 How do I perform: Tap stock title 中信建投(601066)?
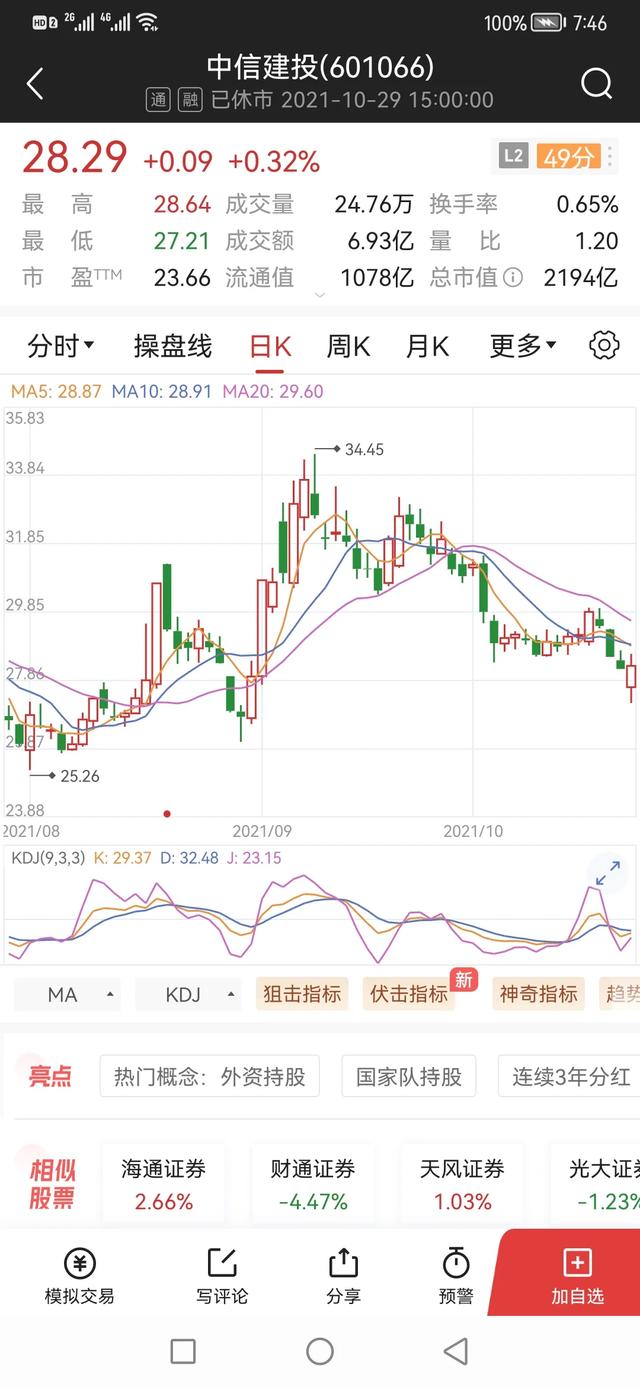320,67
